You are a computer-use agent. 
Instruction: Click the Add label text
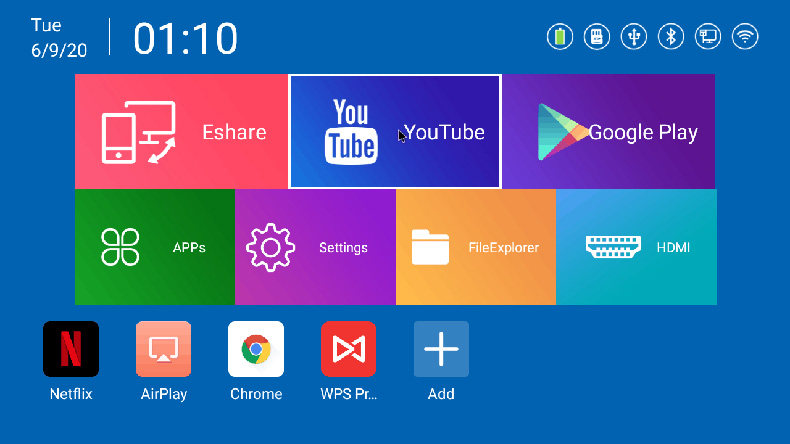click(x=441, y=394)
